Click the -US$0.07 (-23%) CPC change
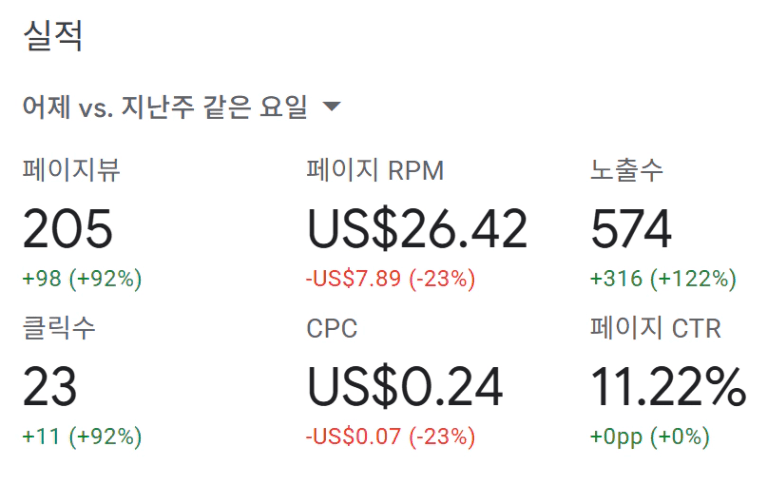Image resolution: width=768 pixels, height=485 pixels. [x=390, y=437]
